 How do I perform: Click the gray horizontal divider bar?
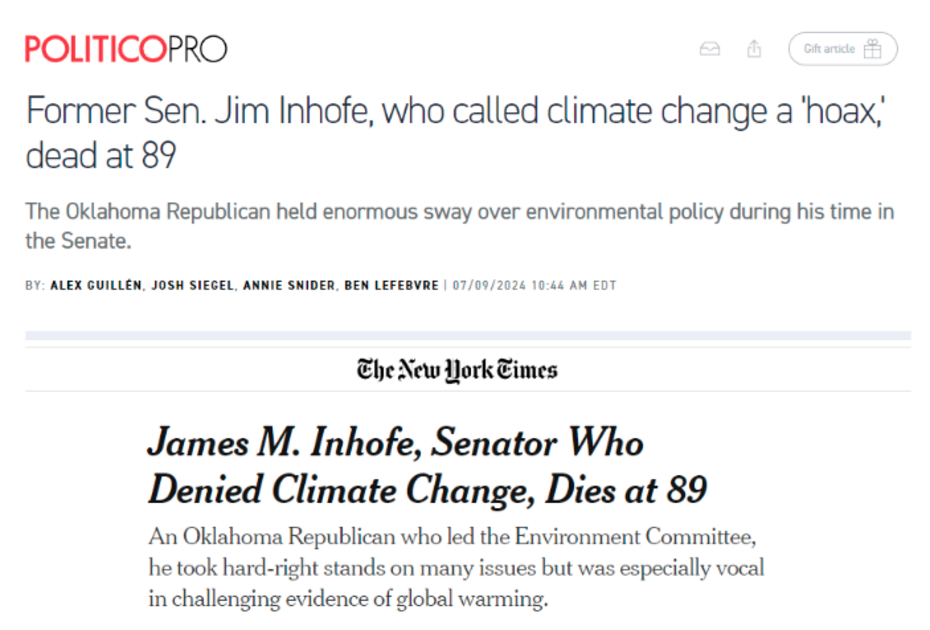point(468,336)
